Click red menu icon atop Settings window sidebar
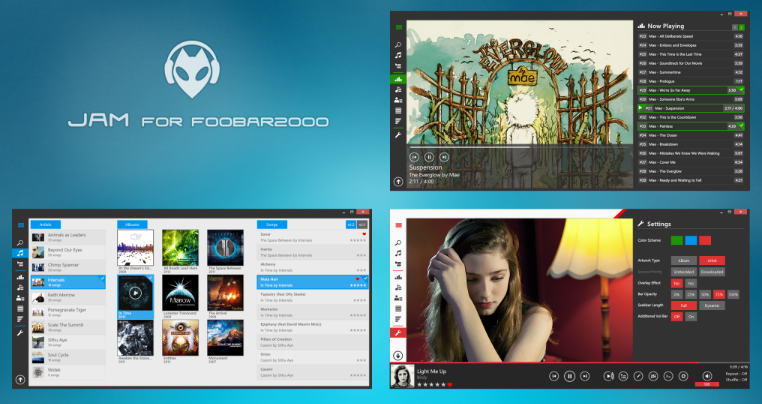Screen dimensions: 762x404 (398, 226)
